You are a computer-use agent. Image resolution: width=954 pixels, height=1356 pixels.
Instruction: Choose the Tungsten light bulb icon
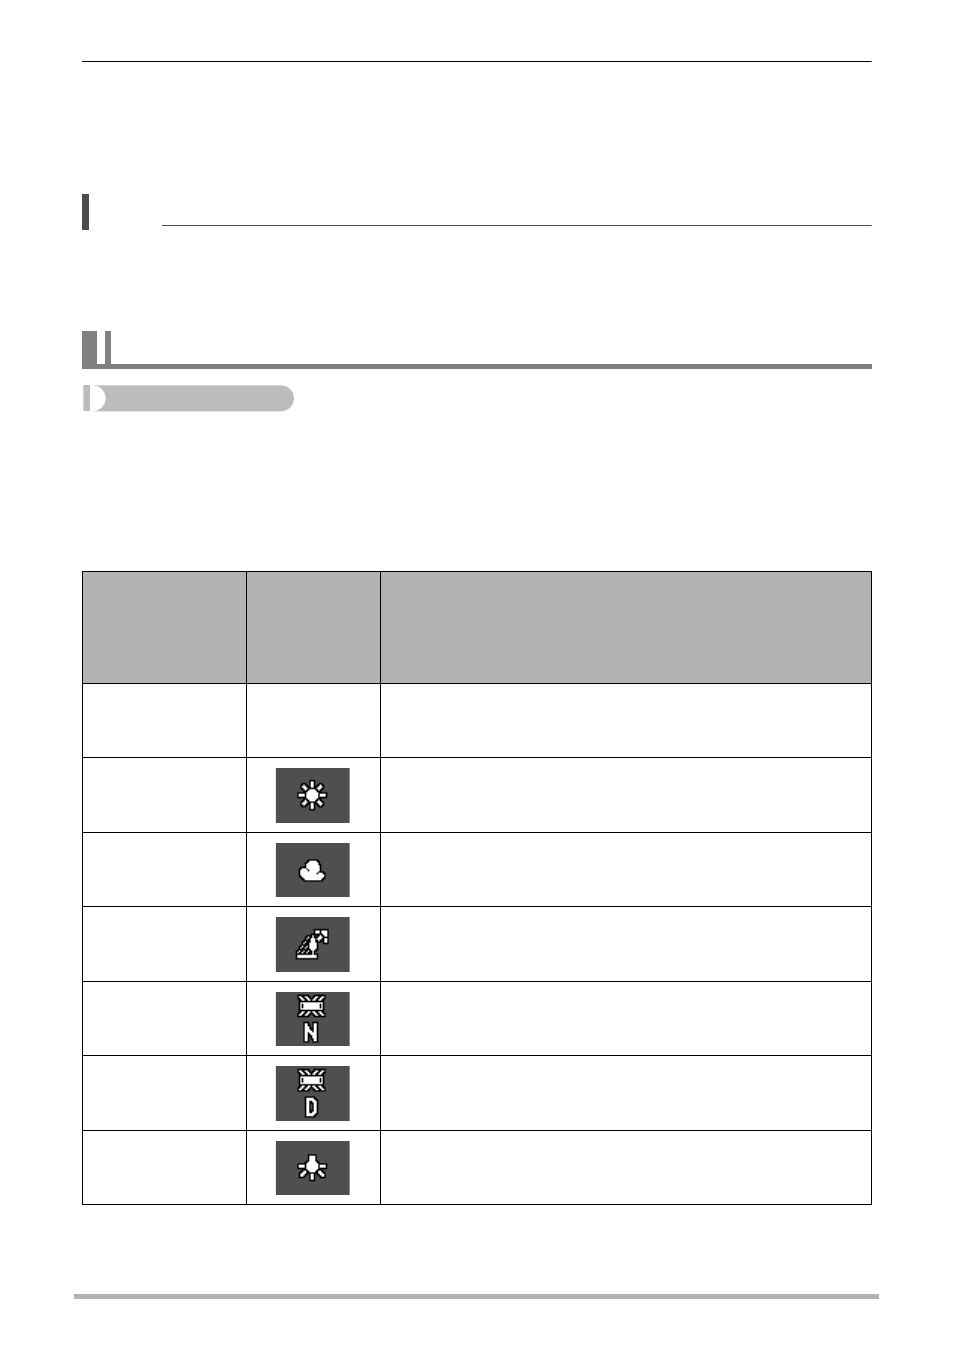point(313,1168)
